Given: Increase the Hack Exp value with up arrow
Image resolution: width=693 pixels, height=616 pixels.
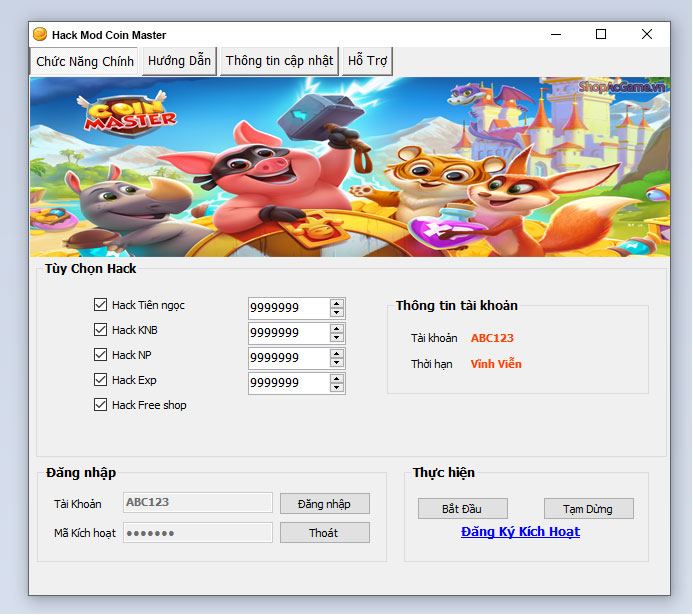Looking at the screenshot, I should coord(337,379).
